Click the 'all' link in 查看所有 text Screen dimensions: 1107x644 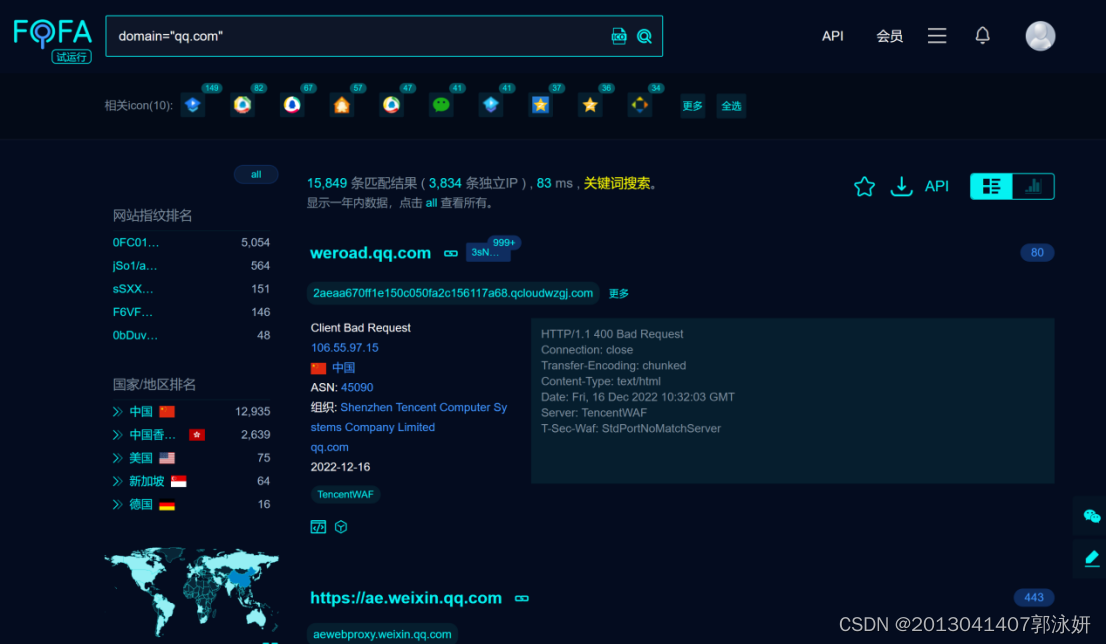431,203
